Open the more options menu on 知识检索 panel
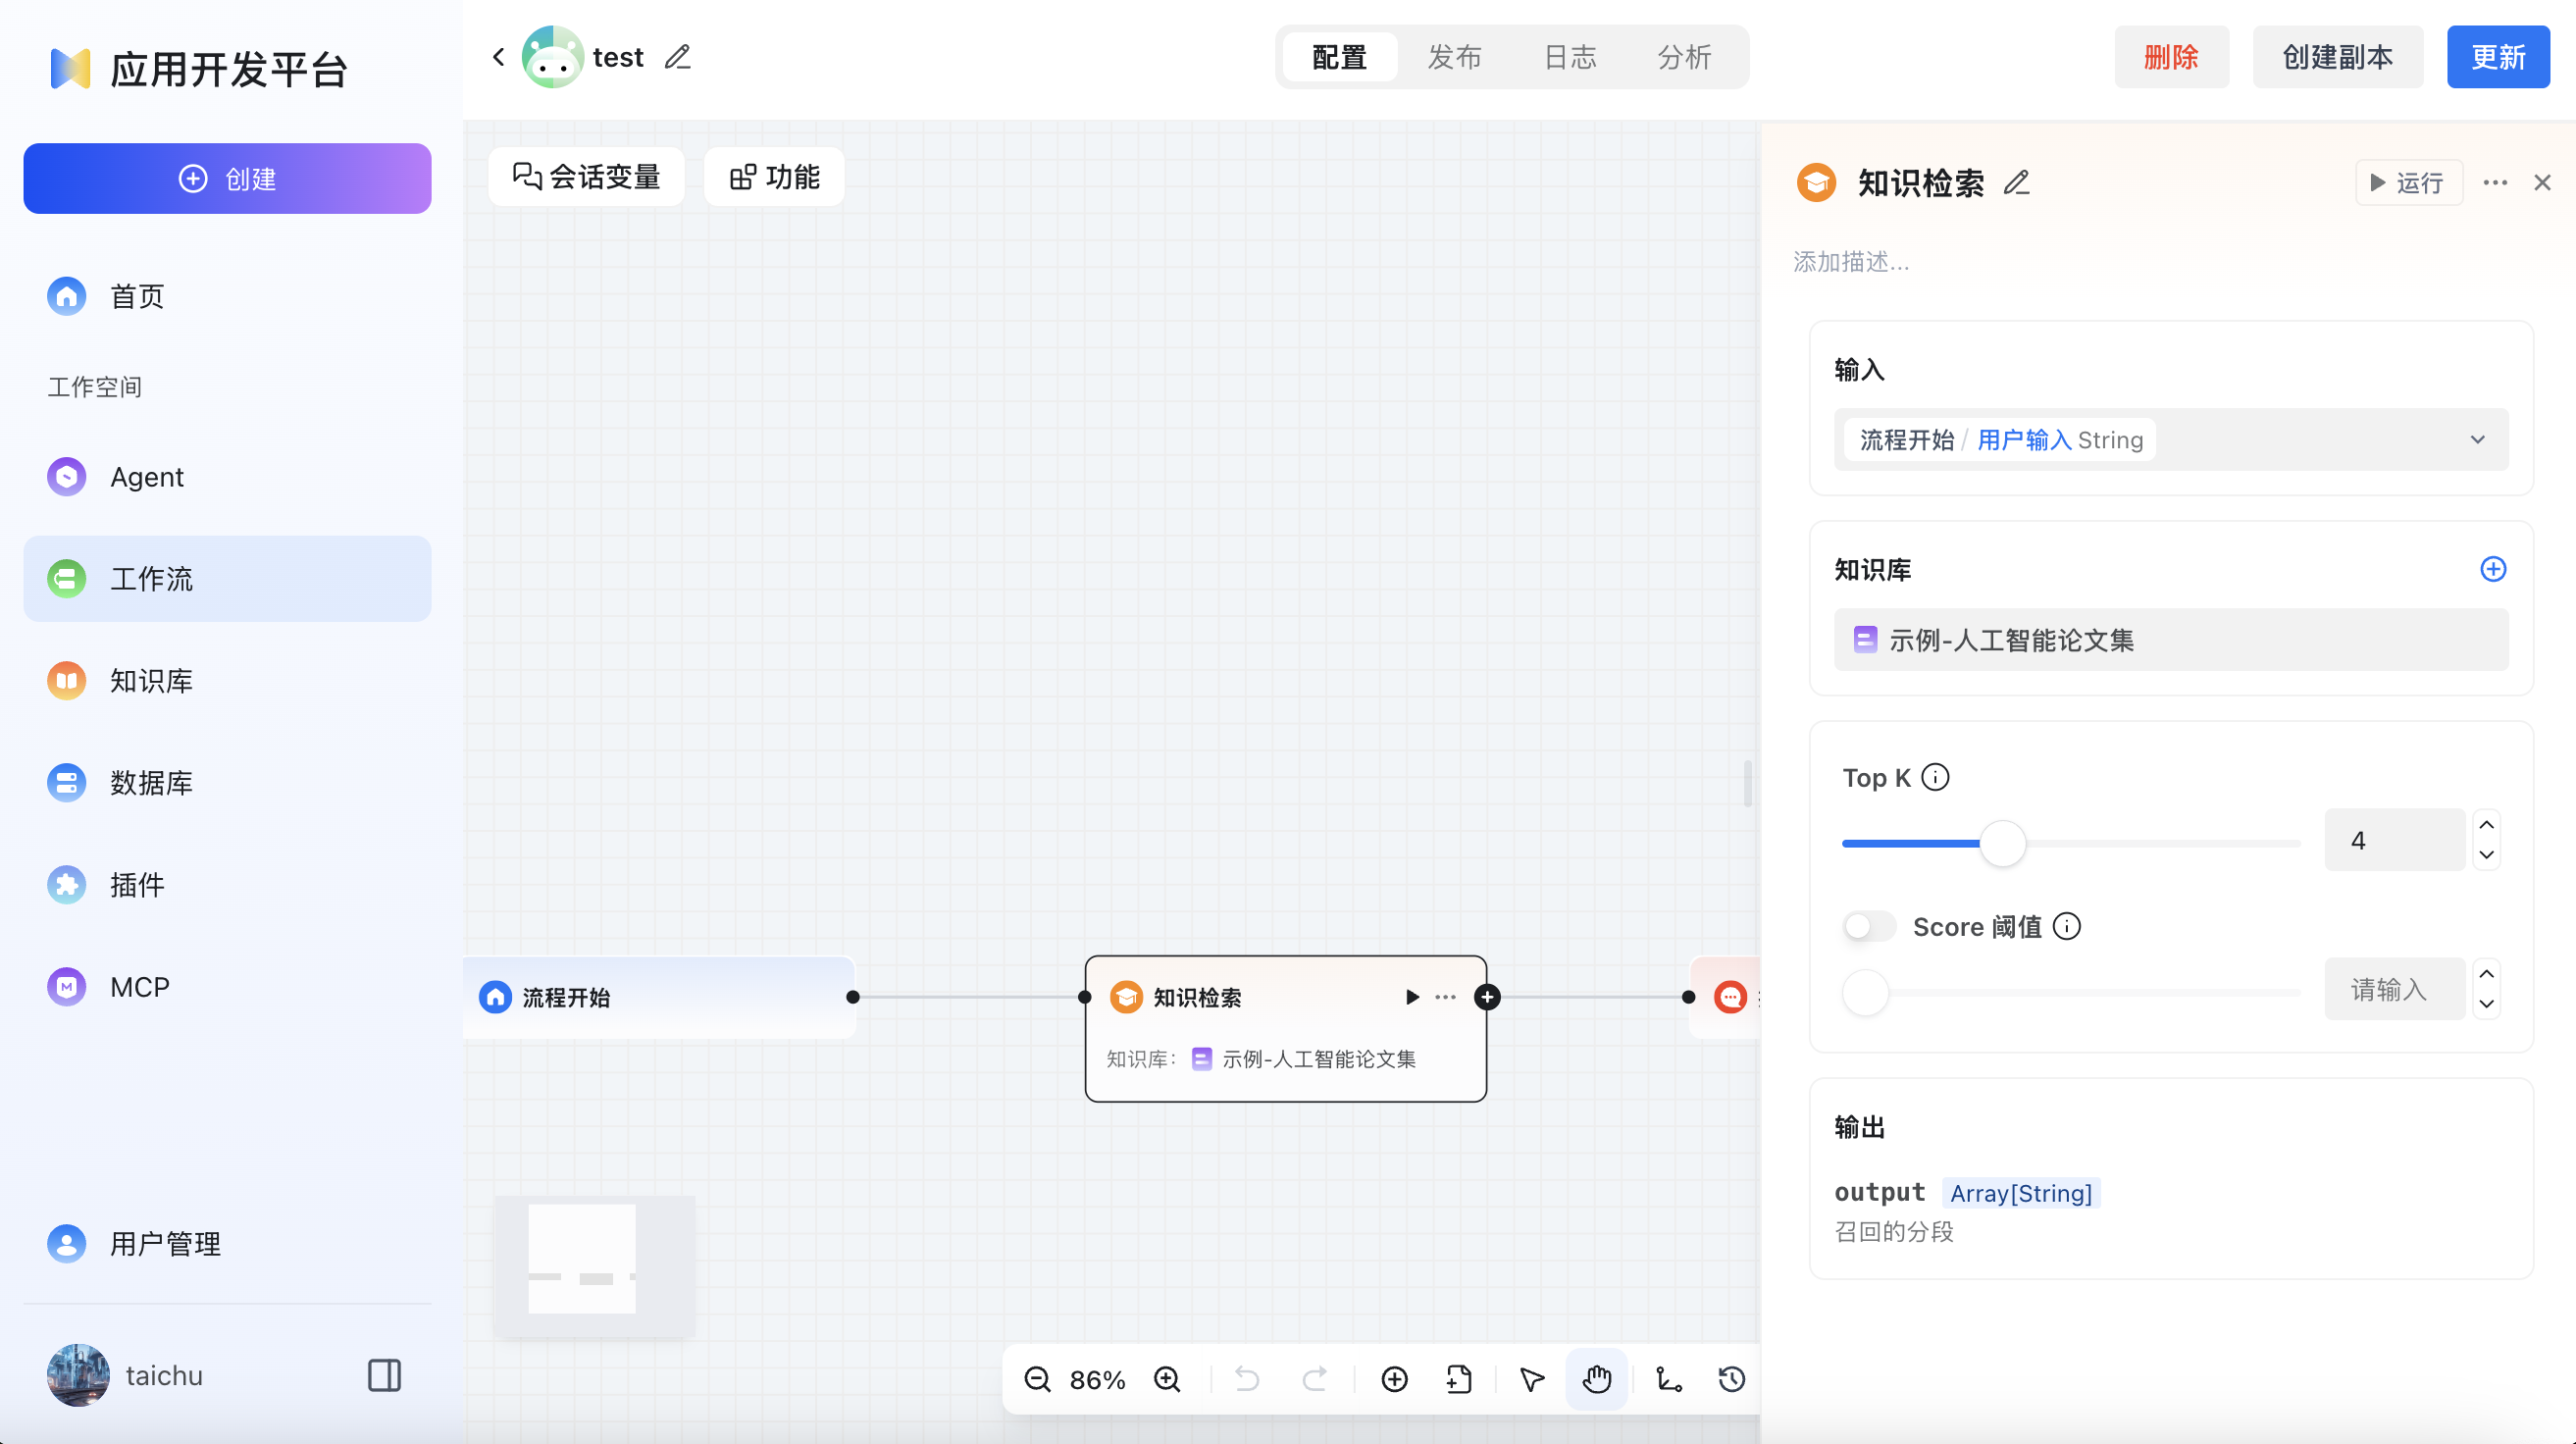This screenshot has height=1444, width=2576. (x=2495, y=183)
